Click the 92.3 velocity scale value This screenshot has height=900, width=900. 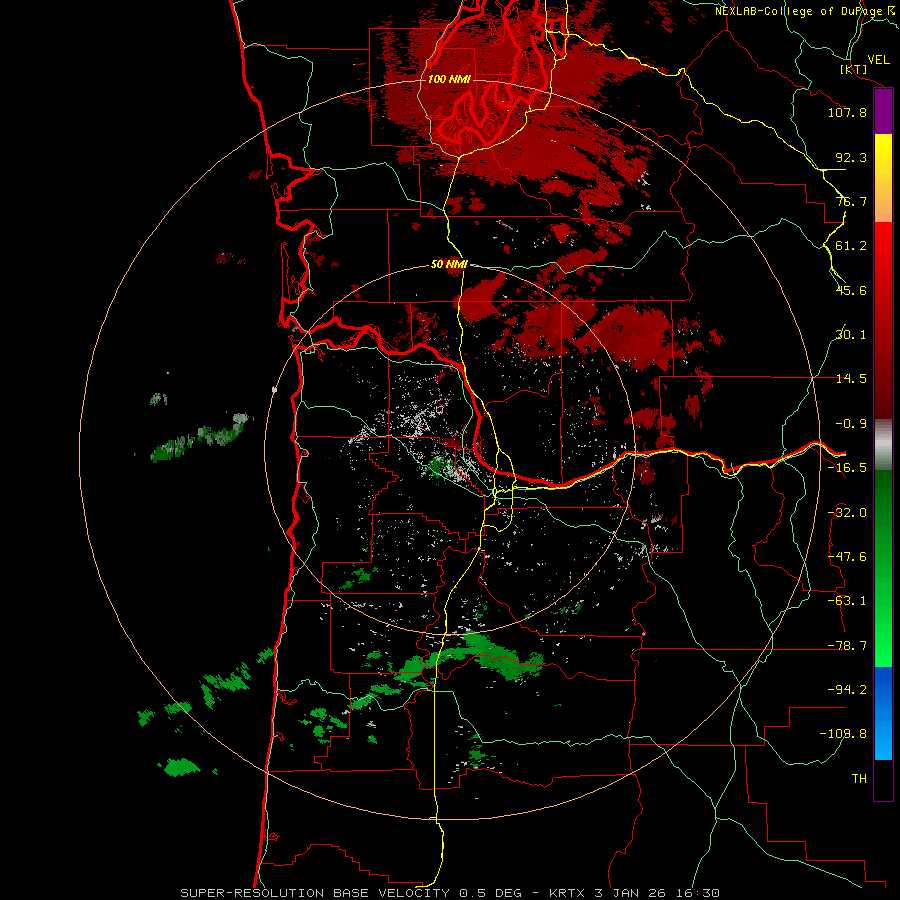pos(851,157)
